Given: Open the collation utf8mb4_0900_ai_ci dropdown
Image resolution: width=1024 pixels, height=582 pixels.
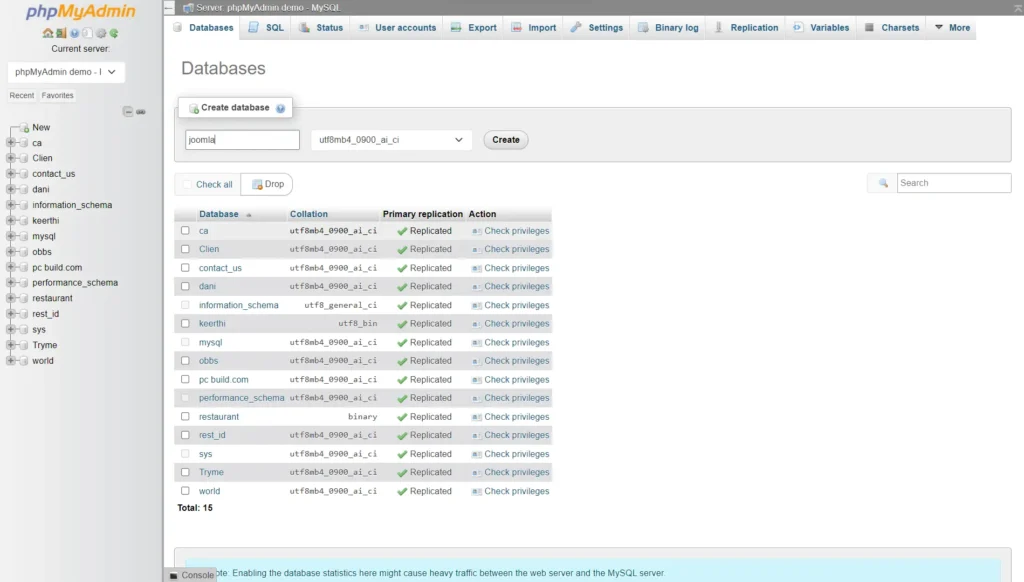Looking at the screenshot, I should [391, 140].
